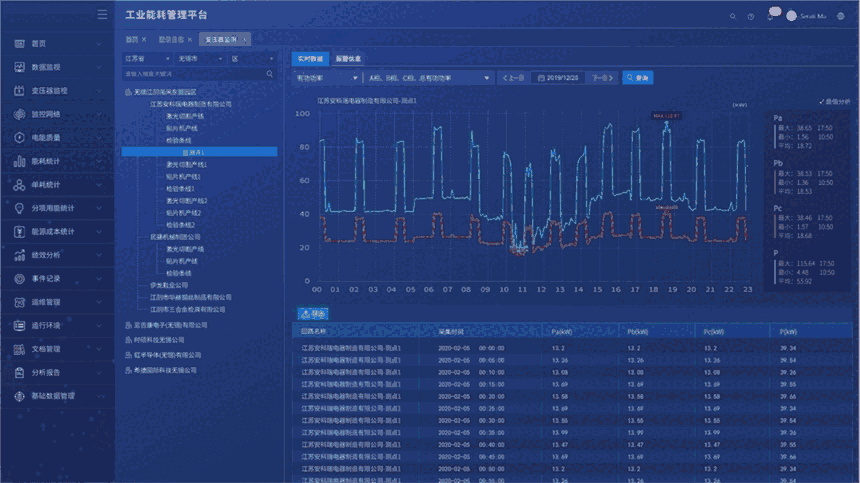Collapse the sidebar with the hamburger icon
Screen dimensions: 860x483
(102, 15)
